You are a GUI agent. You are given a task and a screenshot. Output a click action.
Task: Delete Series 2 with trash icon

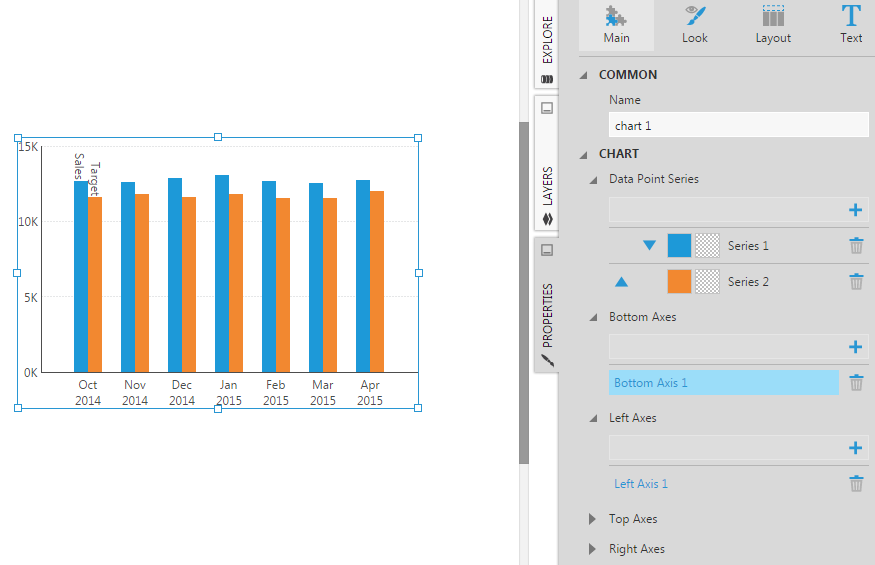[x=856, y=281]
